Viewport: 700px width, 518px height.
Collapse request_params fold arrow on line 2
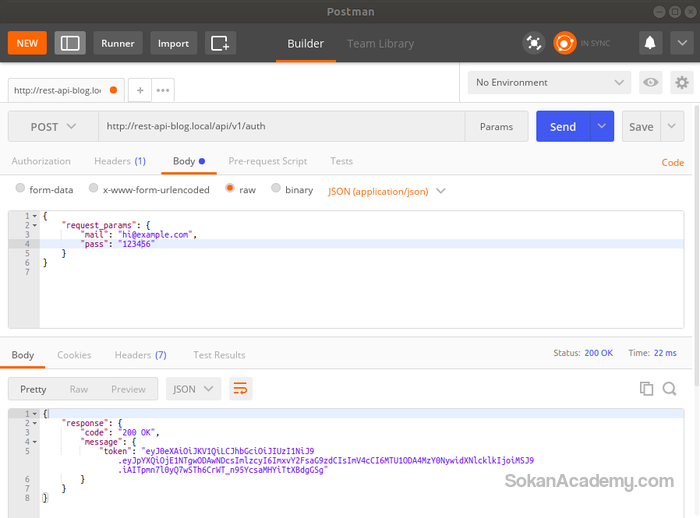coord(35,226)
